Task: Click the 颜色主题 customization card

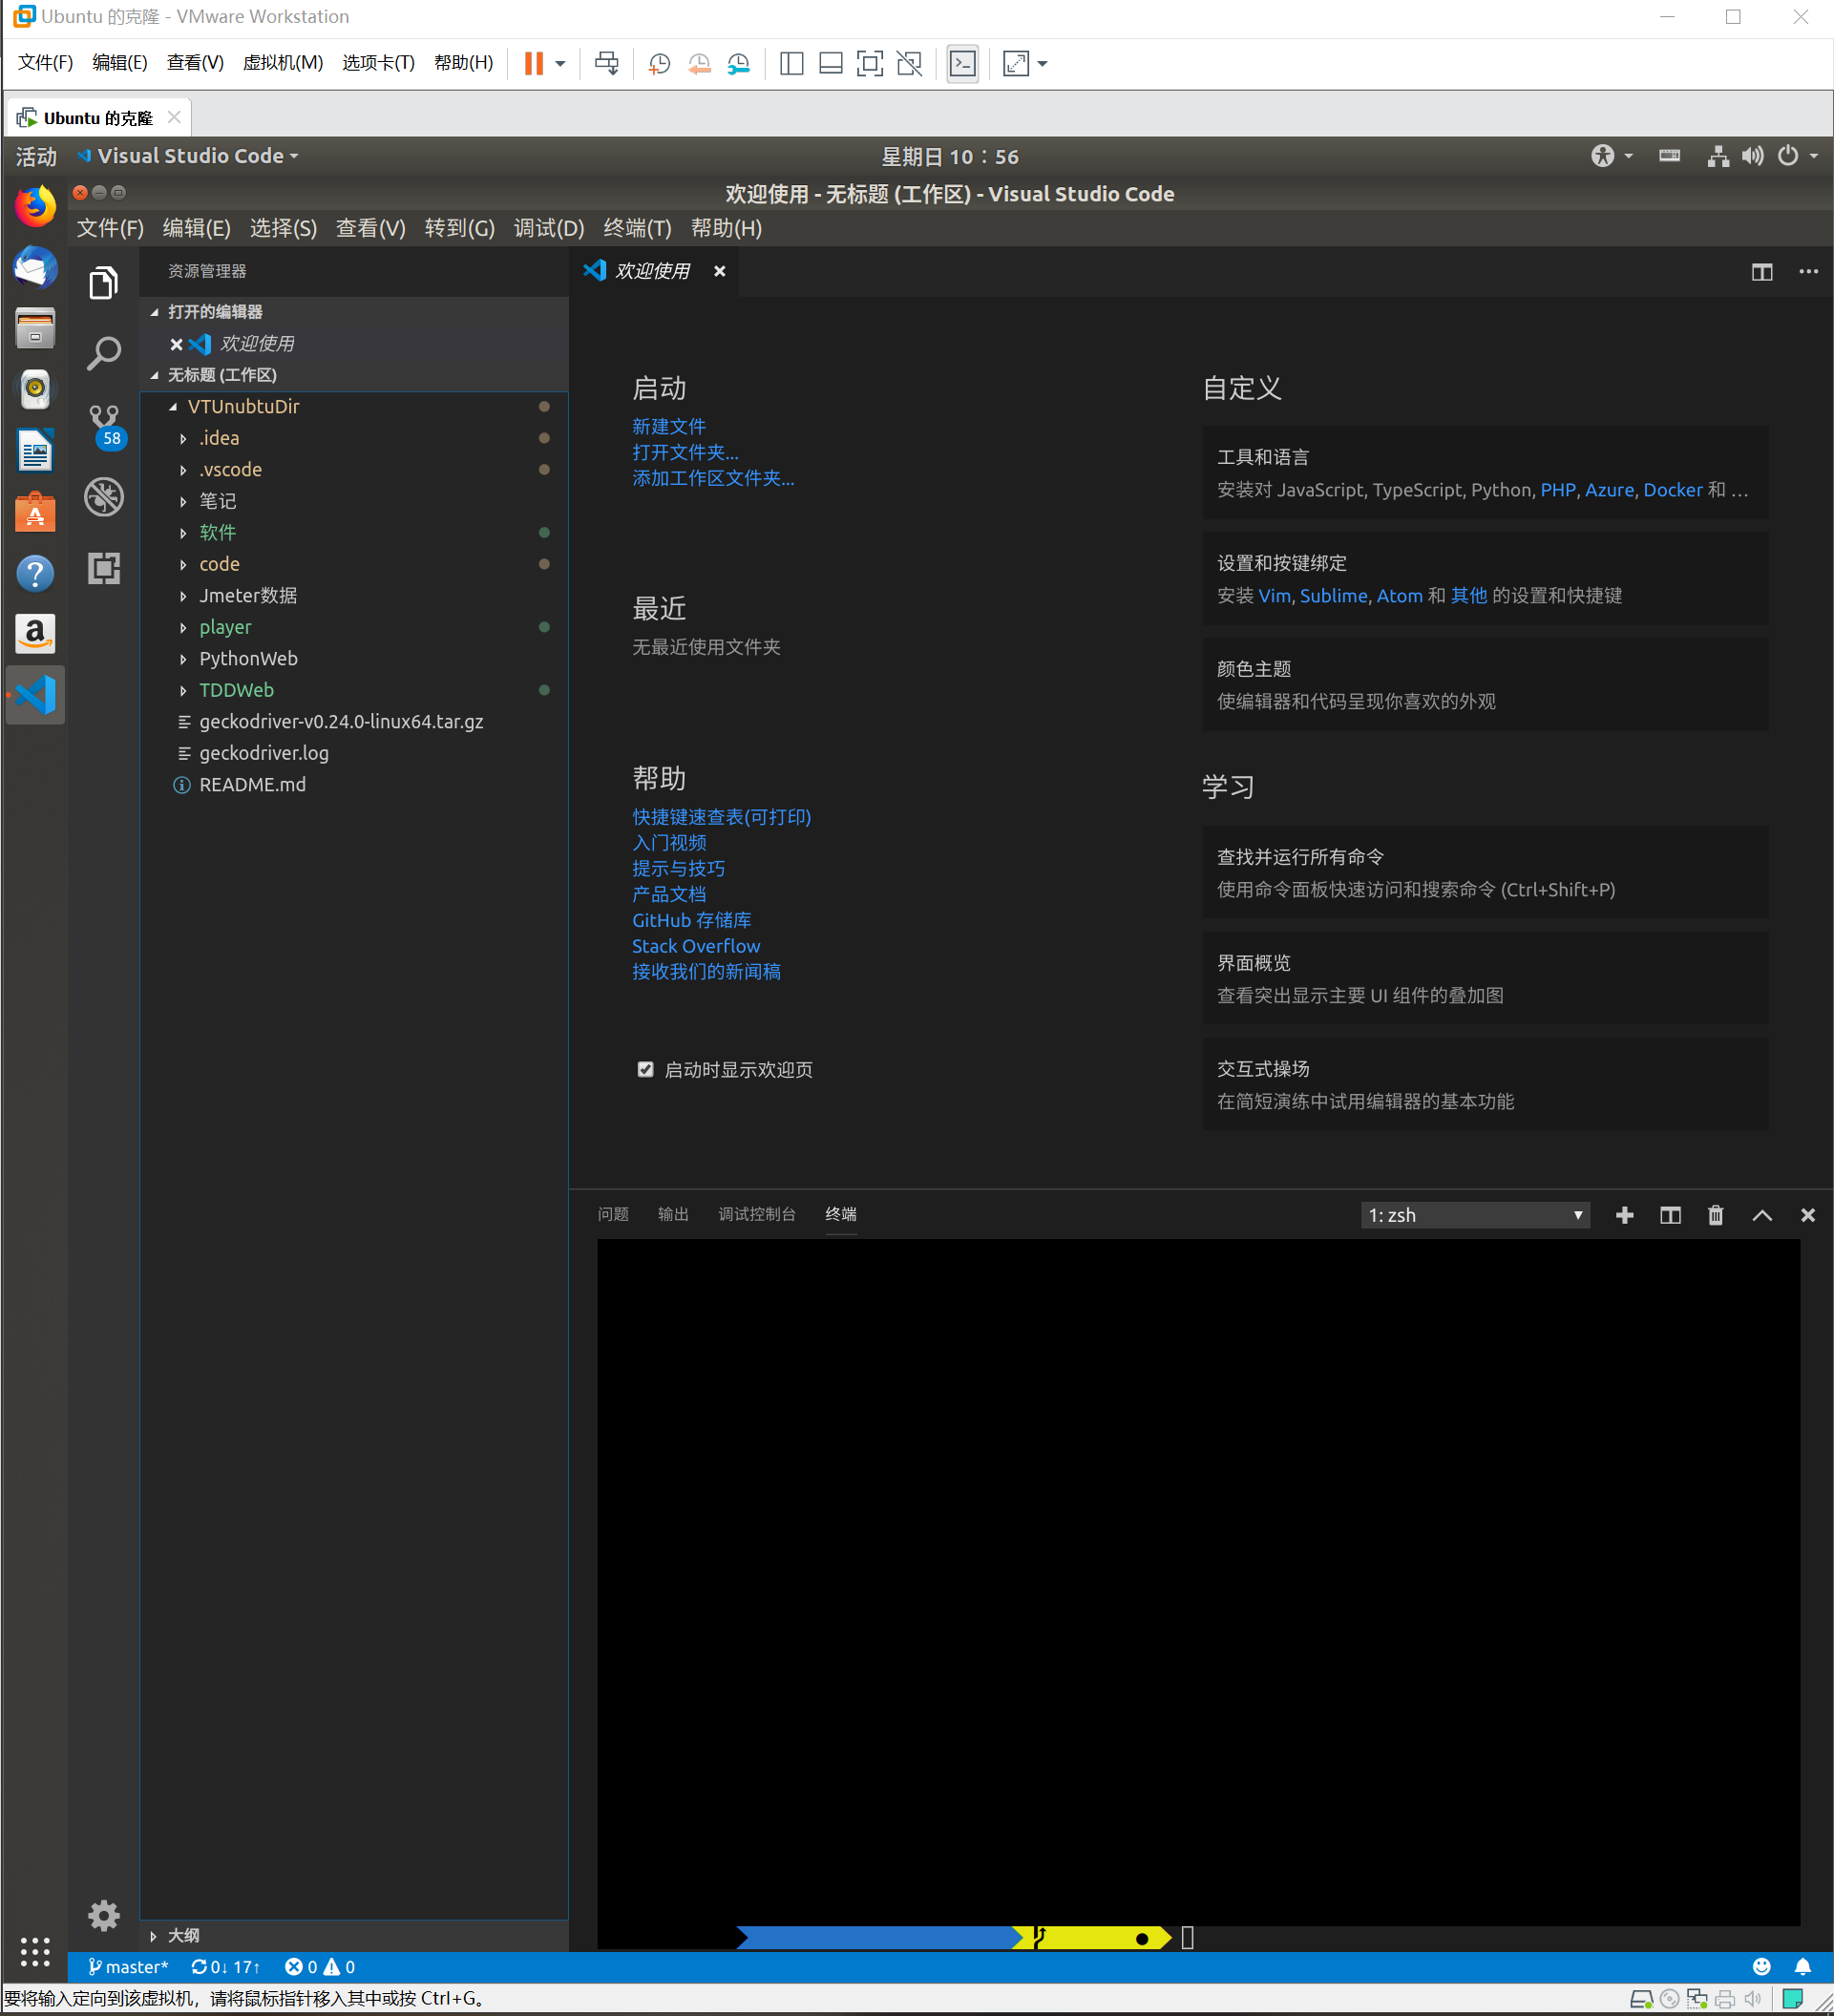Action: click(1485, 684)
